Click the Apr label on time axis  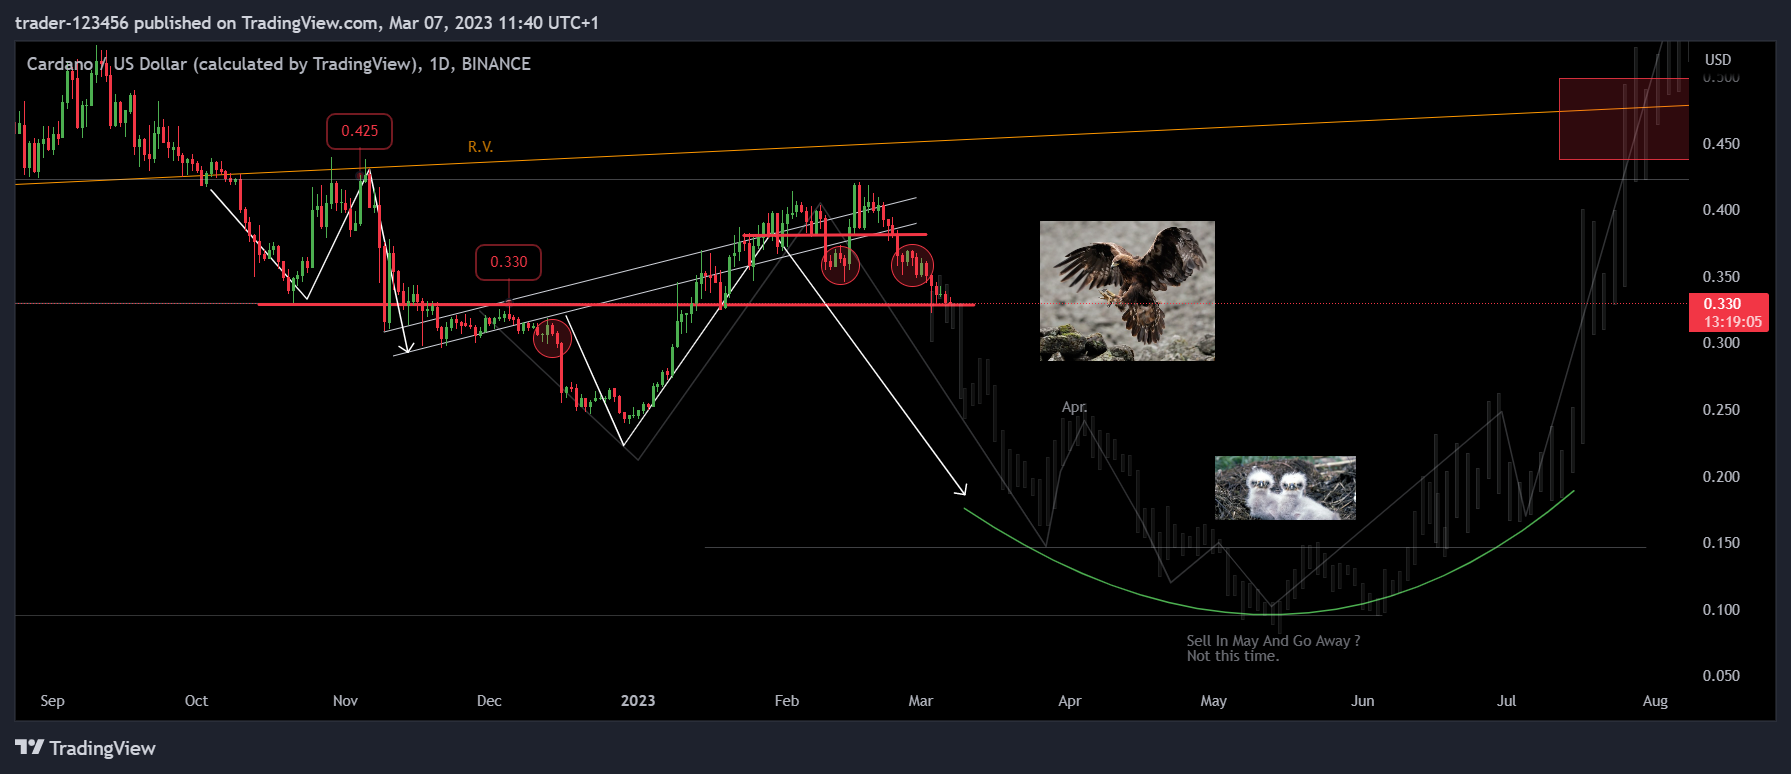tap(1070, 701)
